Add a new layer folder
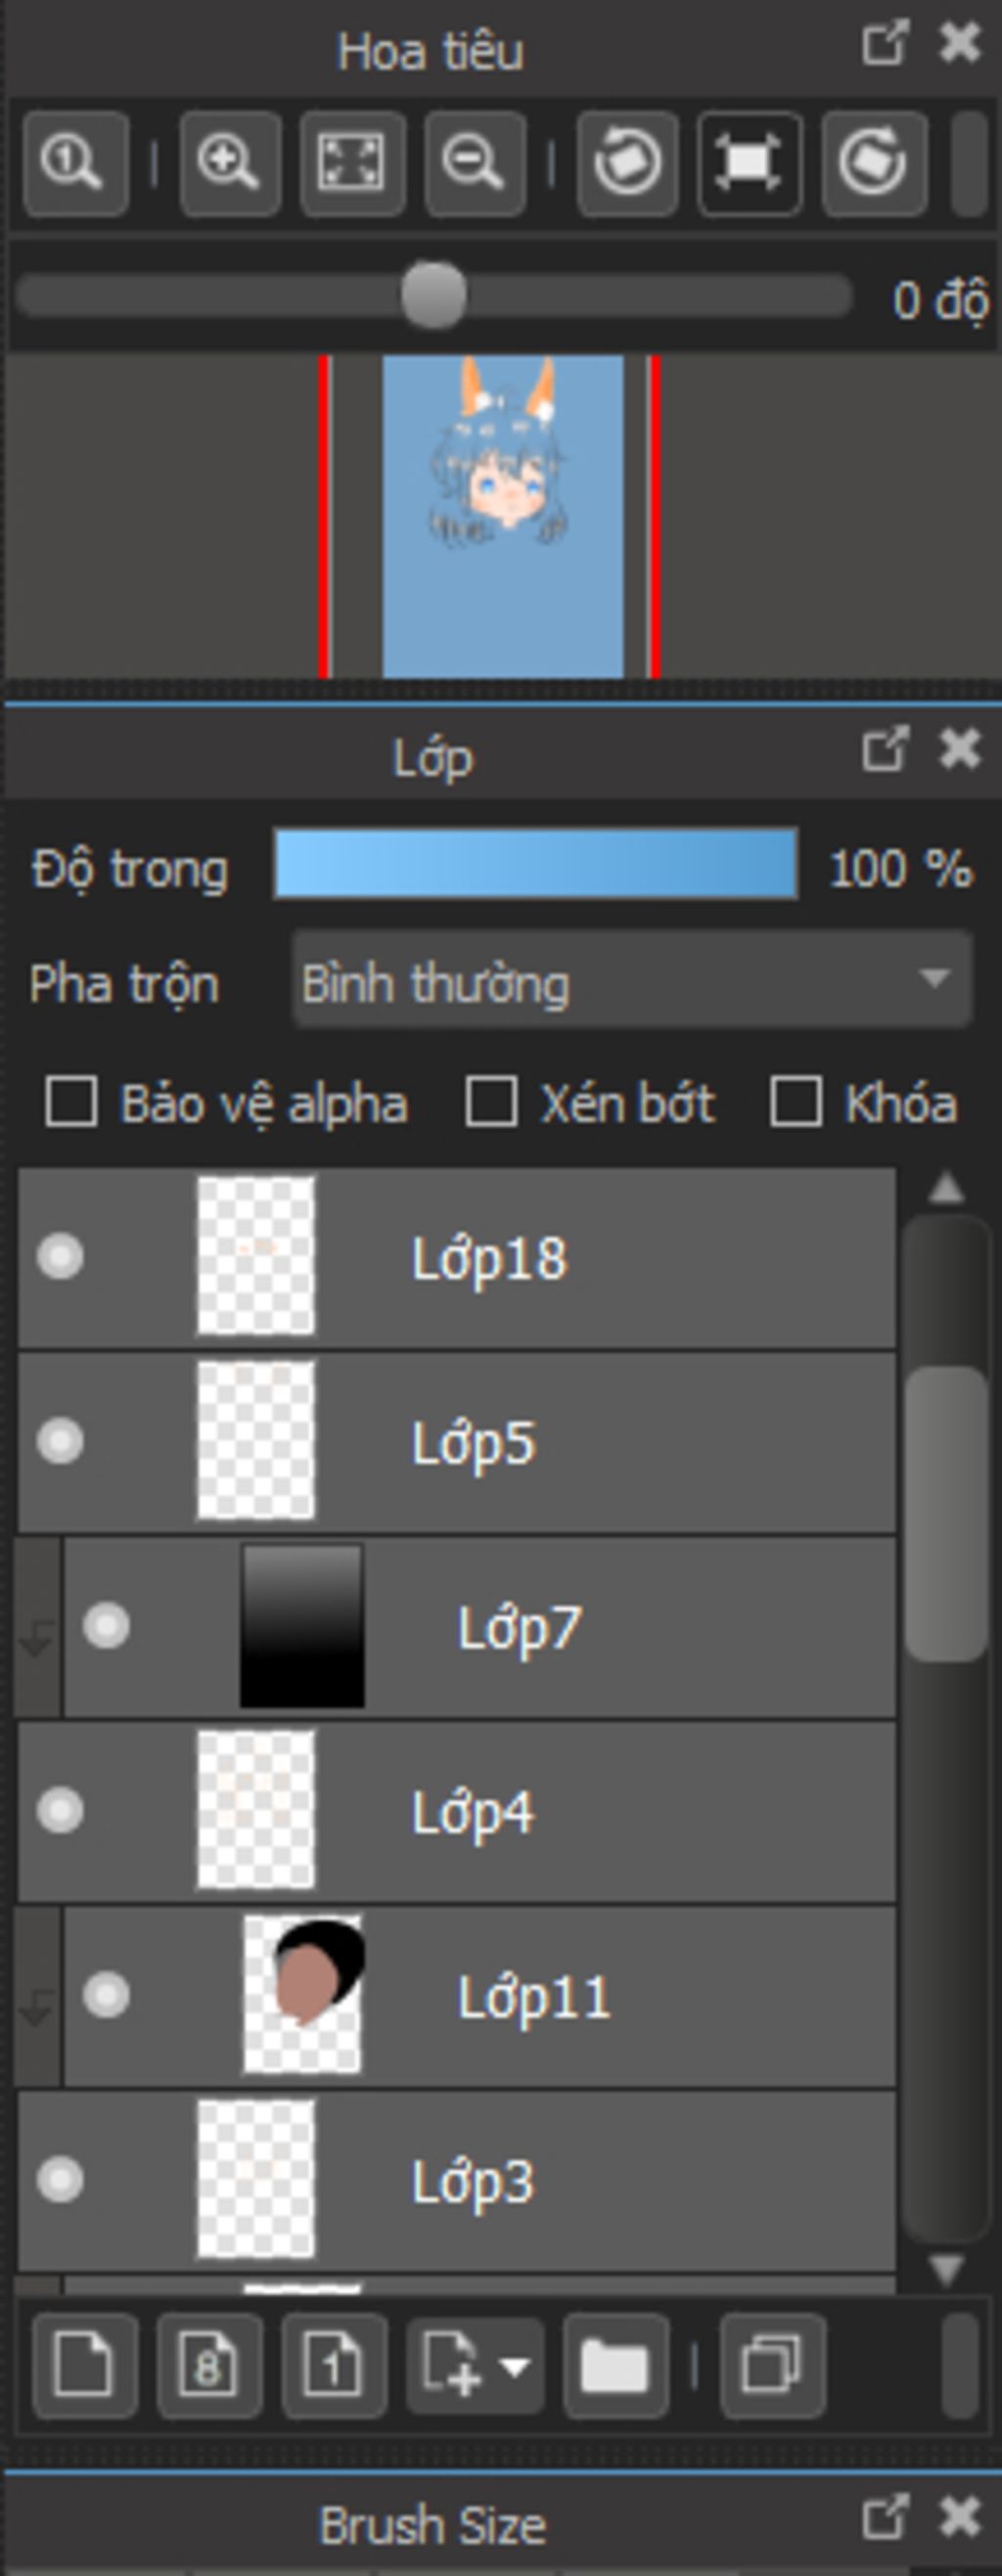 614,2367
